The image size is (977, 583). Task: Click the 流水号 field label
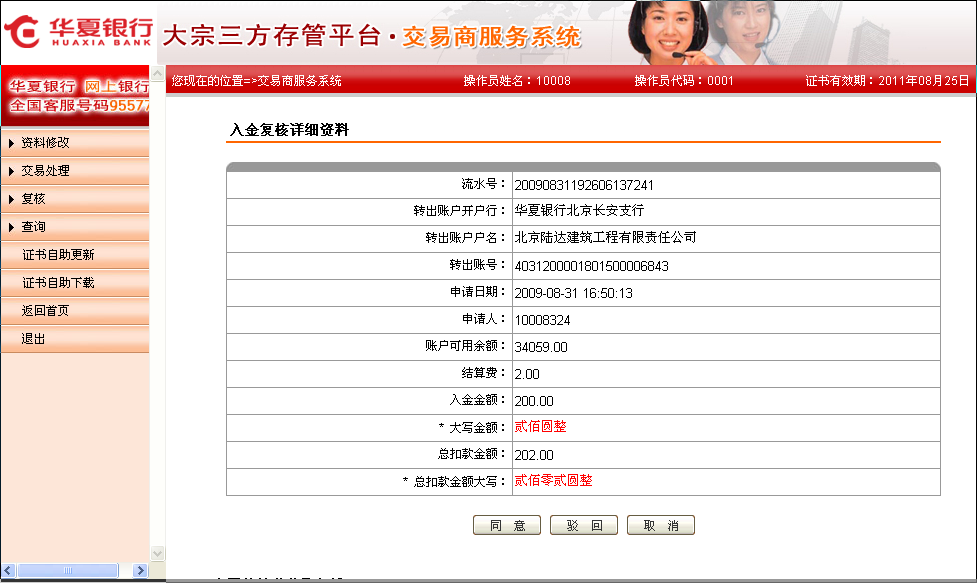pos(483,184)
